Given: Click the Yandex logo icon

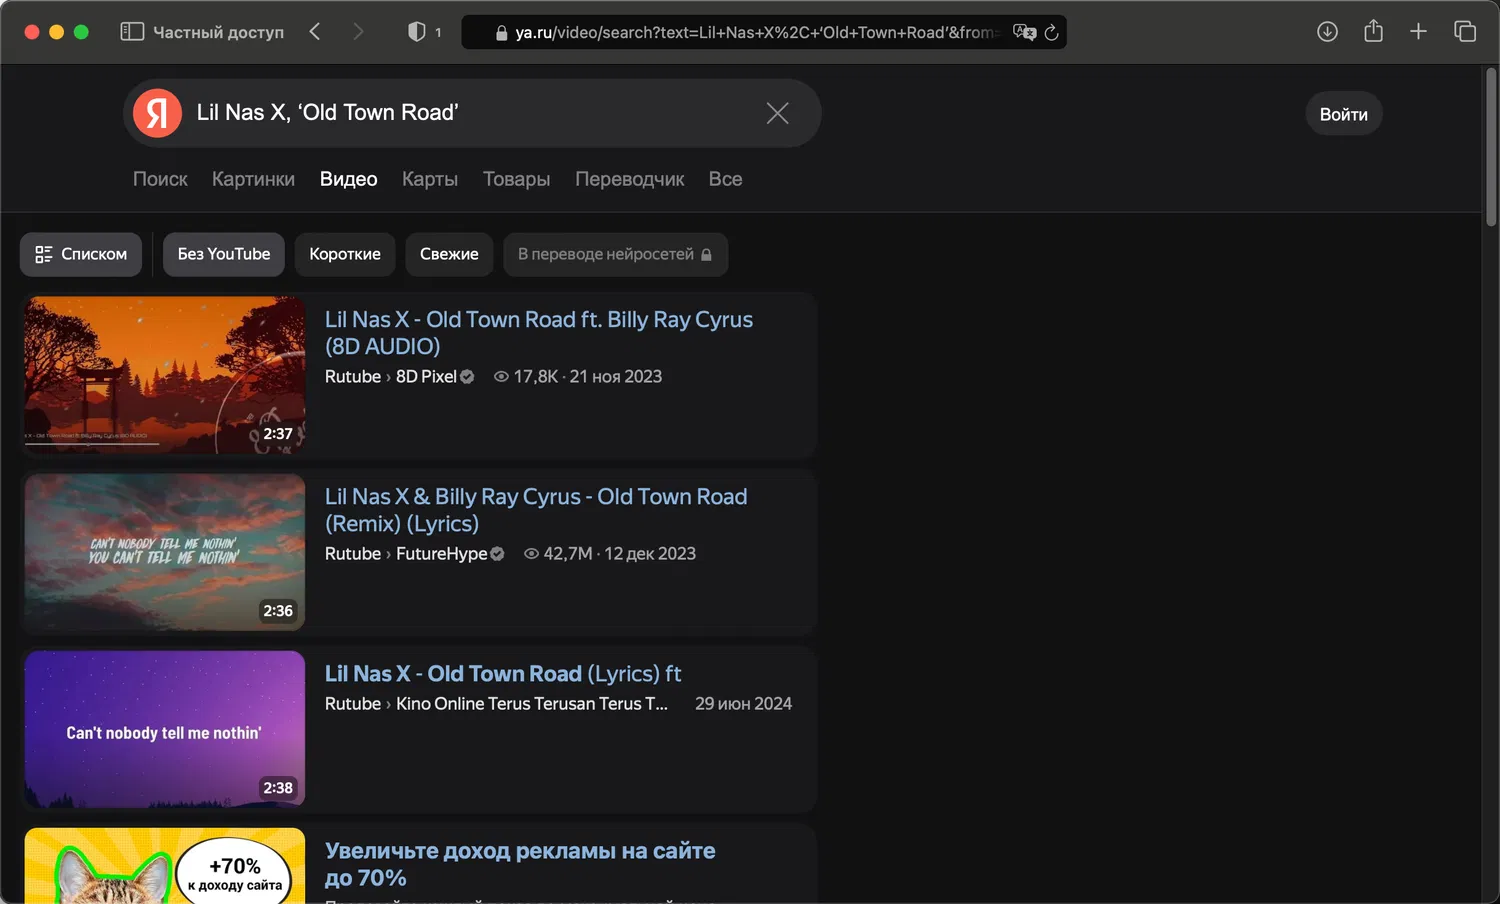Looking at the screenshot, I should [157, 113].
